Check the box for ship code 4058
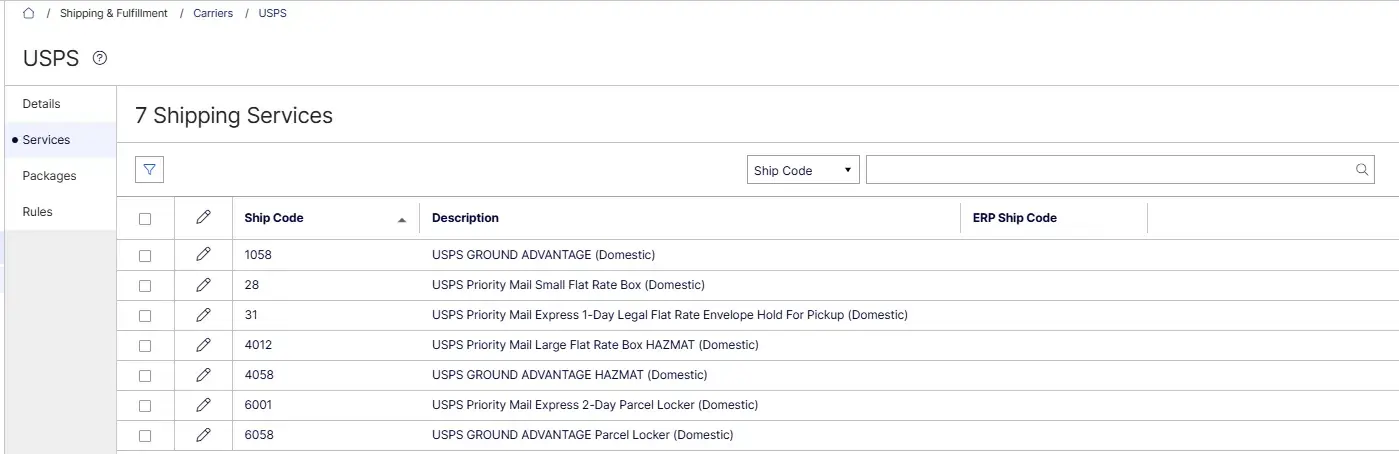 coord(145,376)
